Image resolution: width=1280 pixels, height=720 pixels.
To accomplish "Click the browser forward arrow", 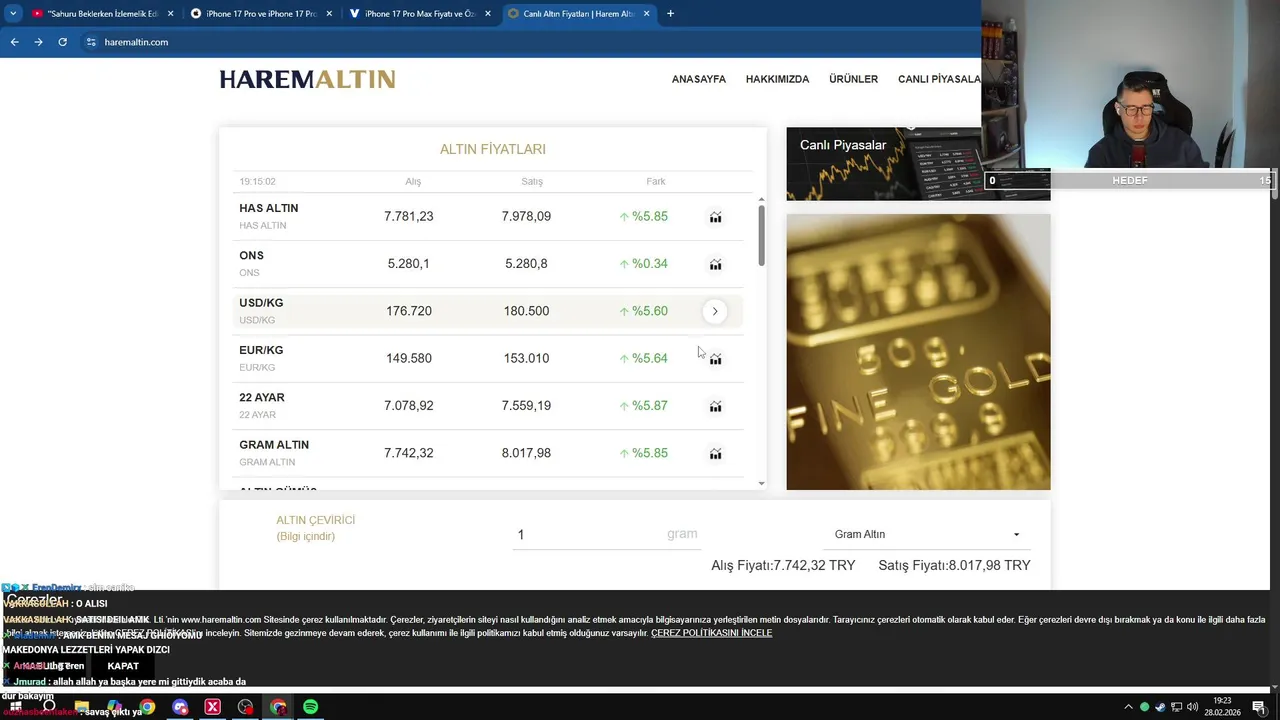I will click(38, 42).
